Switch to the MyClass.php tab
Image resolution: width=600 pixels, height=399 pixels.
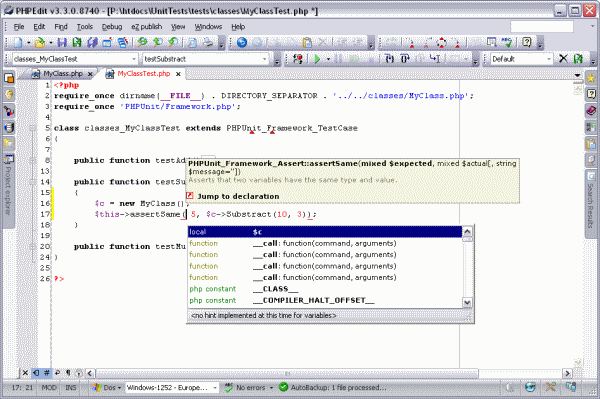tap(62, 74)
